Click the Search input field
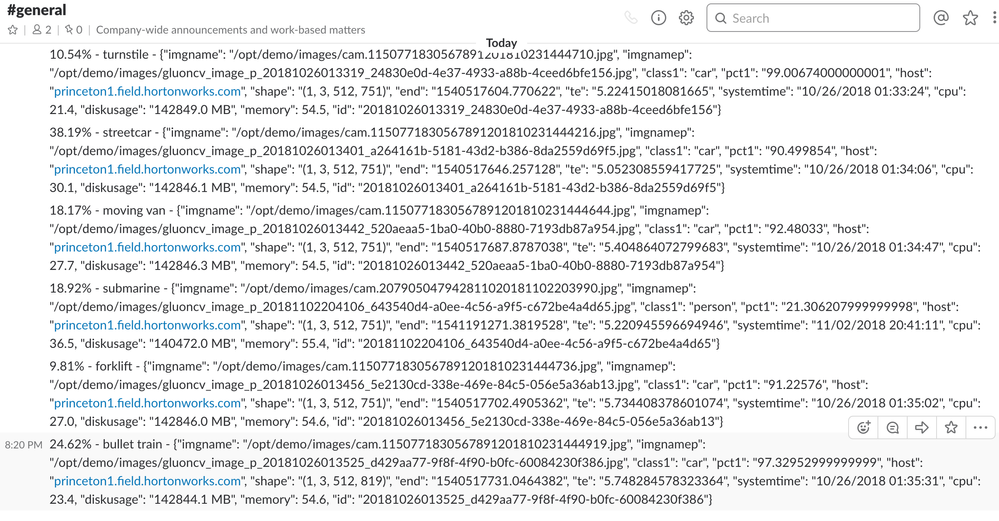999x521 pixels. (x=813, y=18)
